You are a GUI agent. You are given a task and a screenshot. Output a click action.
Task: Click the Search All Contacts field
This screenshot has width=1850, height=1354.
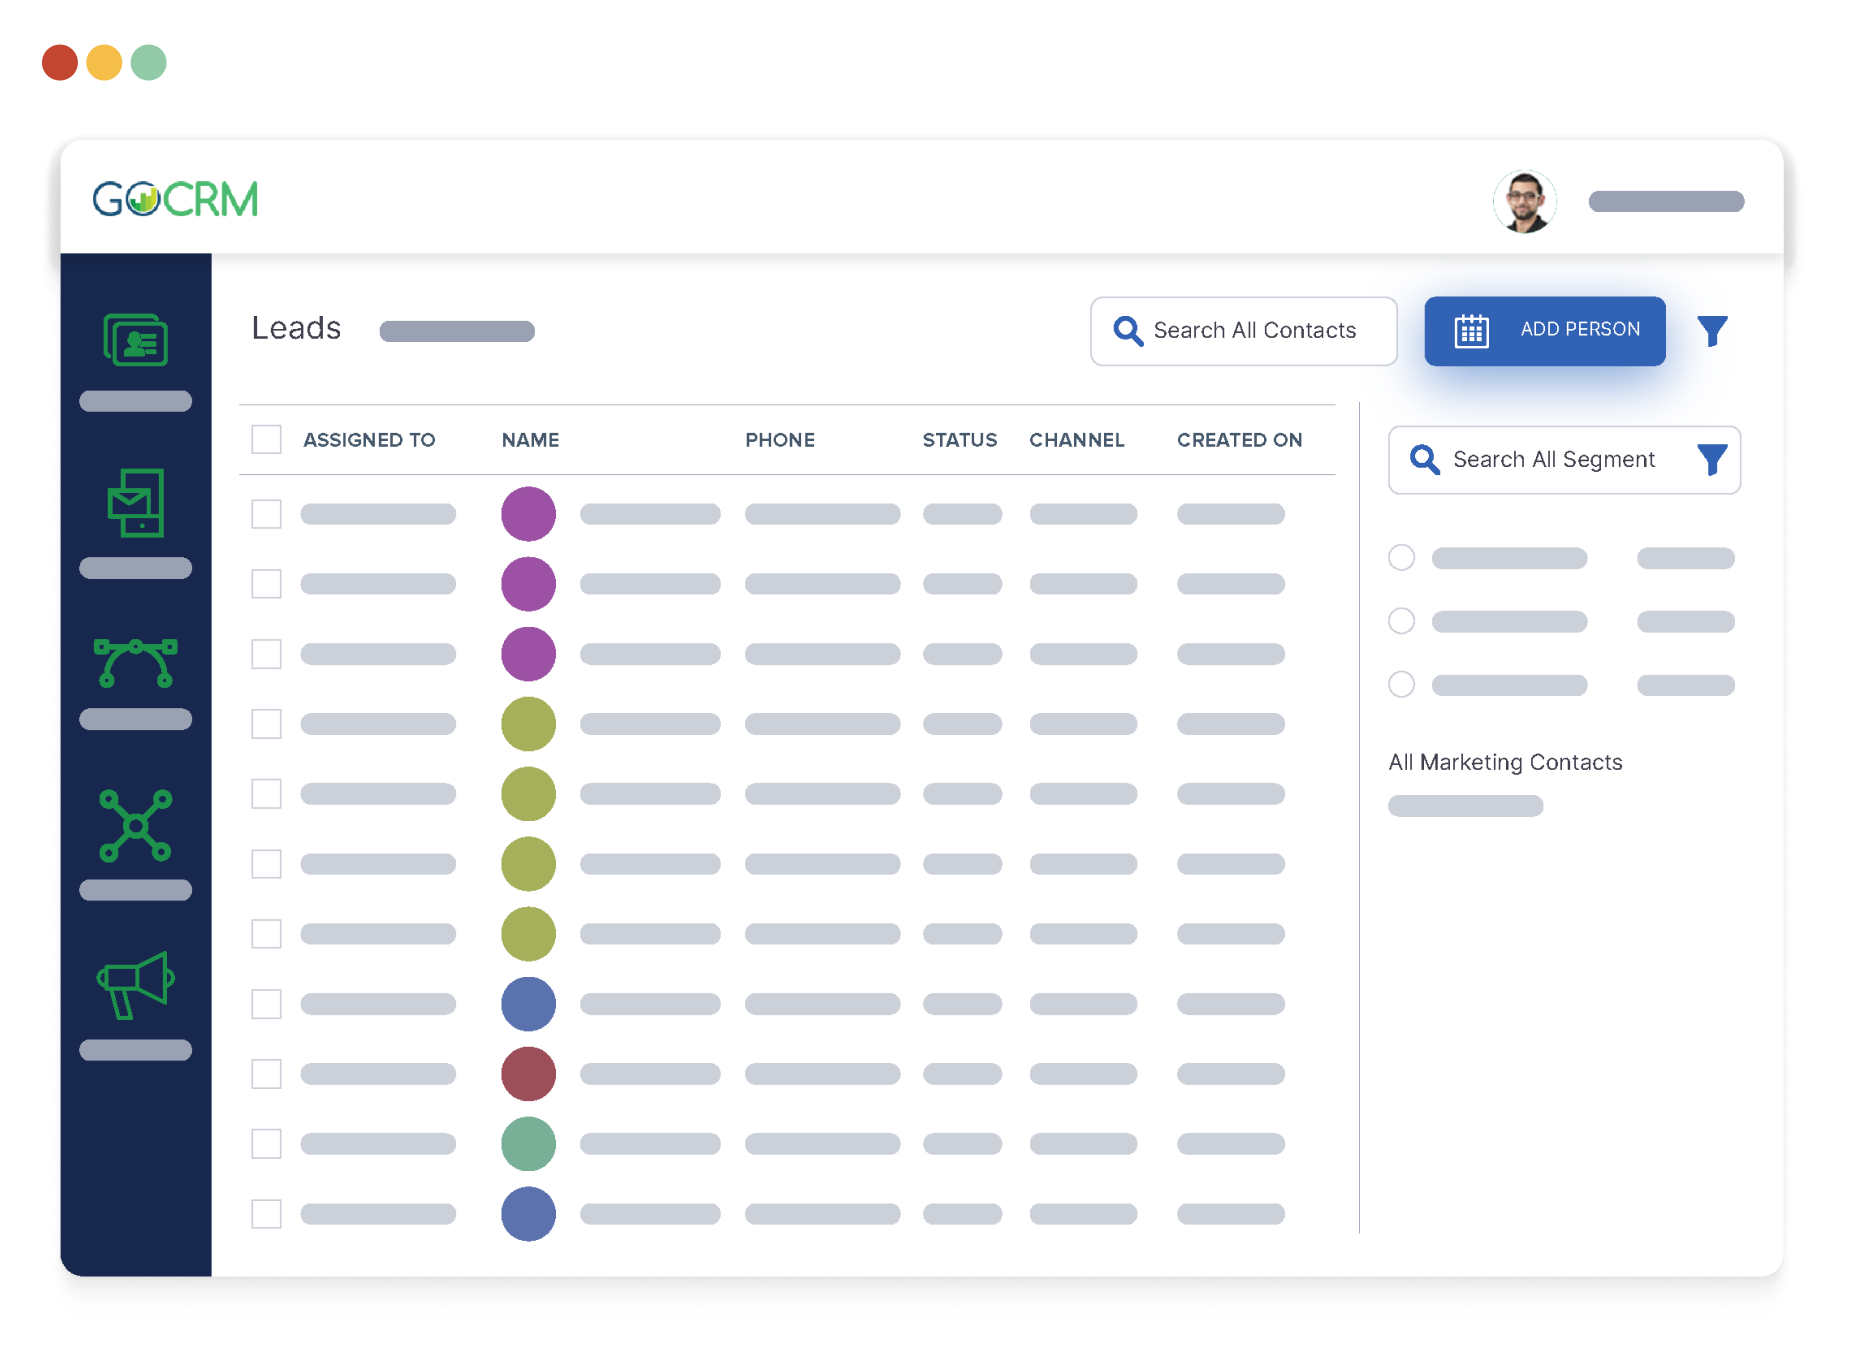pos(1254,331)
